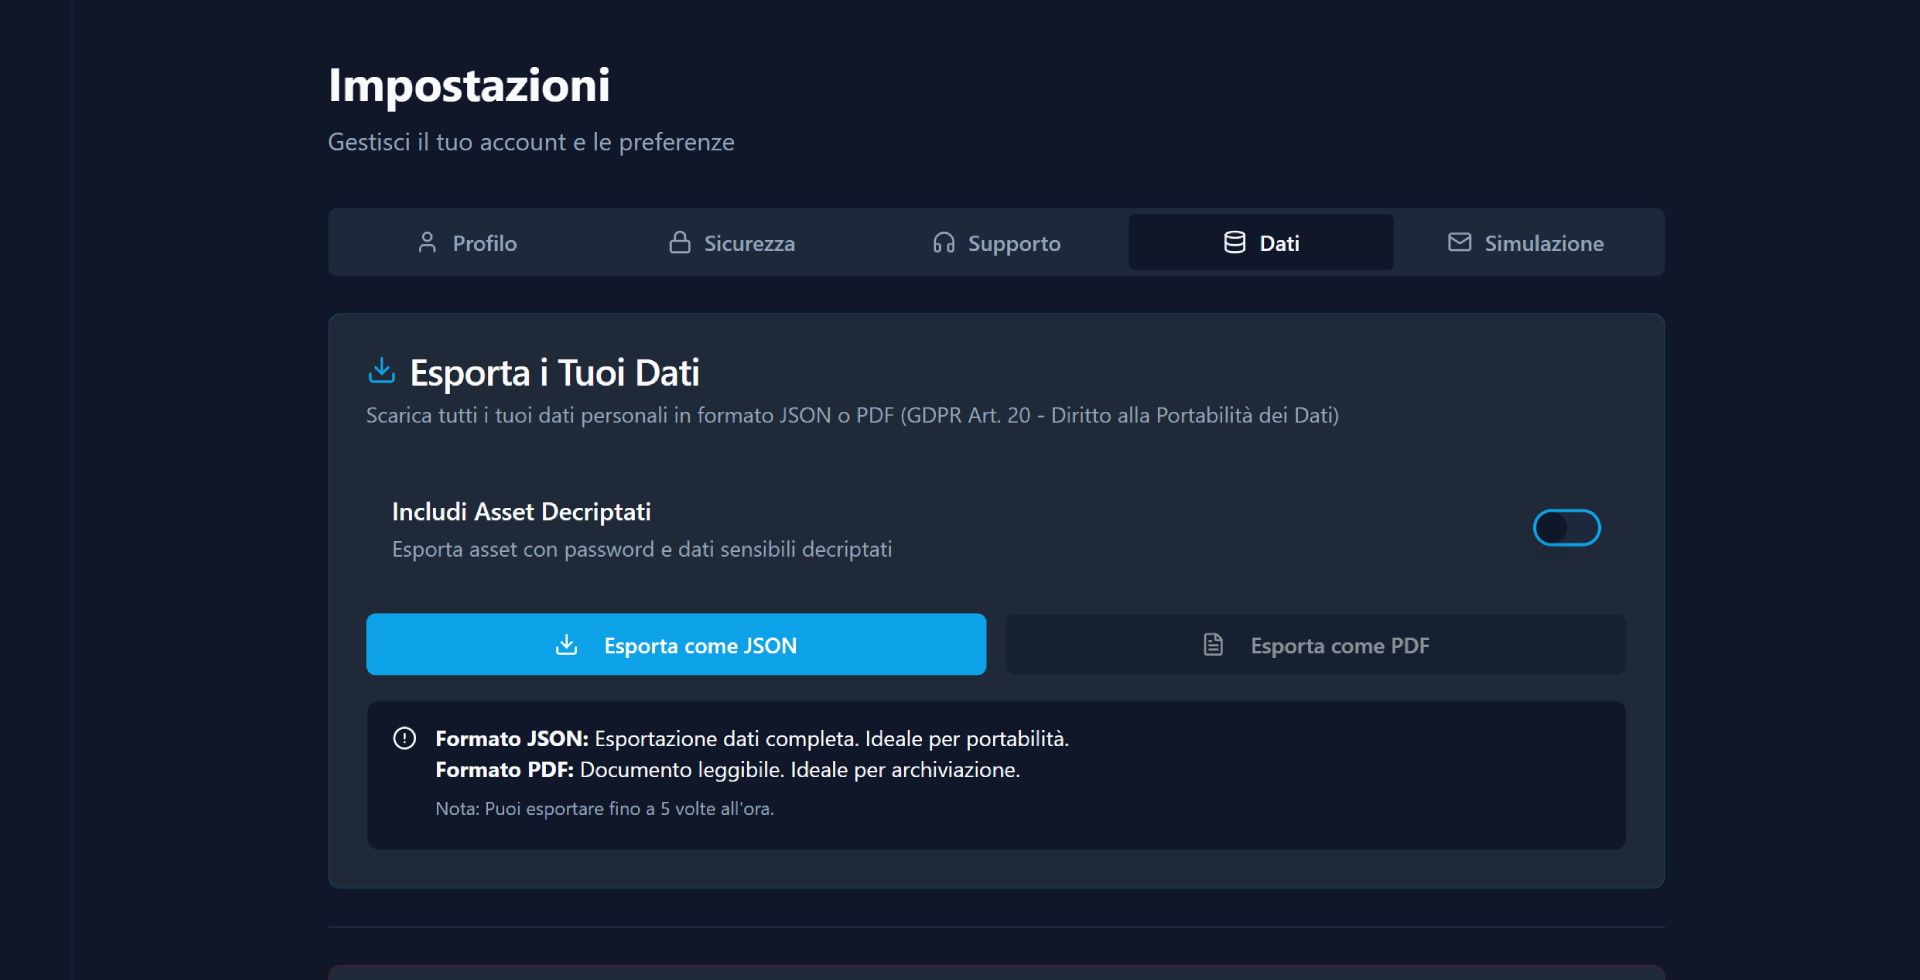Click the lock icon on the Sicurezza tab

pyautogui.click(x=680, y=242)
